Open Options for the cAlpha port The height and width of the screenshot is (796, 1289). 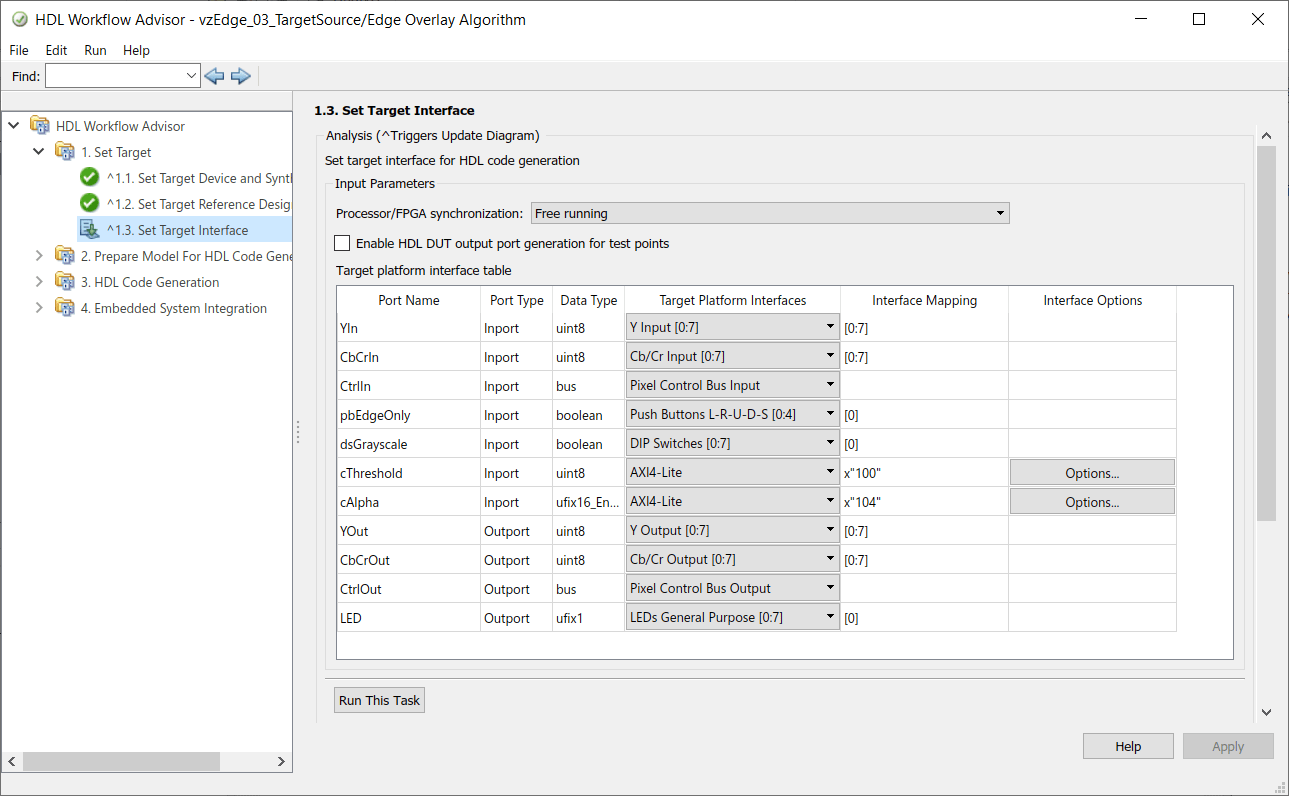point(1091,502)
